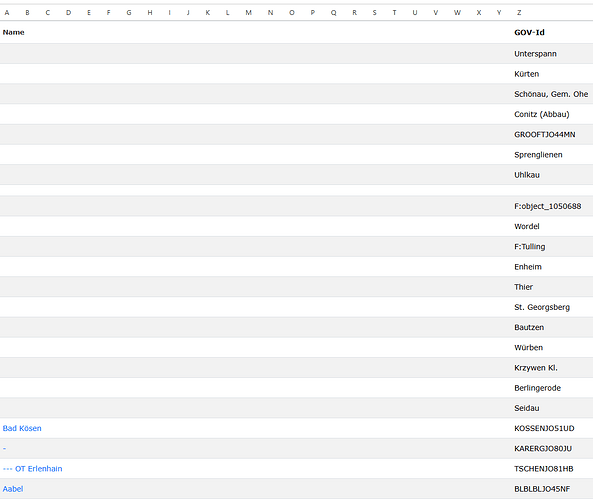
Task: Click the dash-named entry link
Action: 4,449
